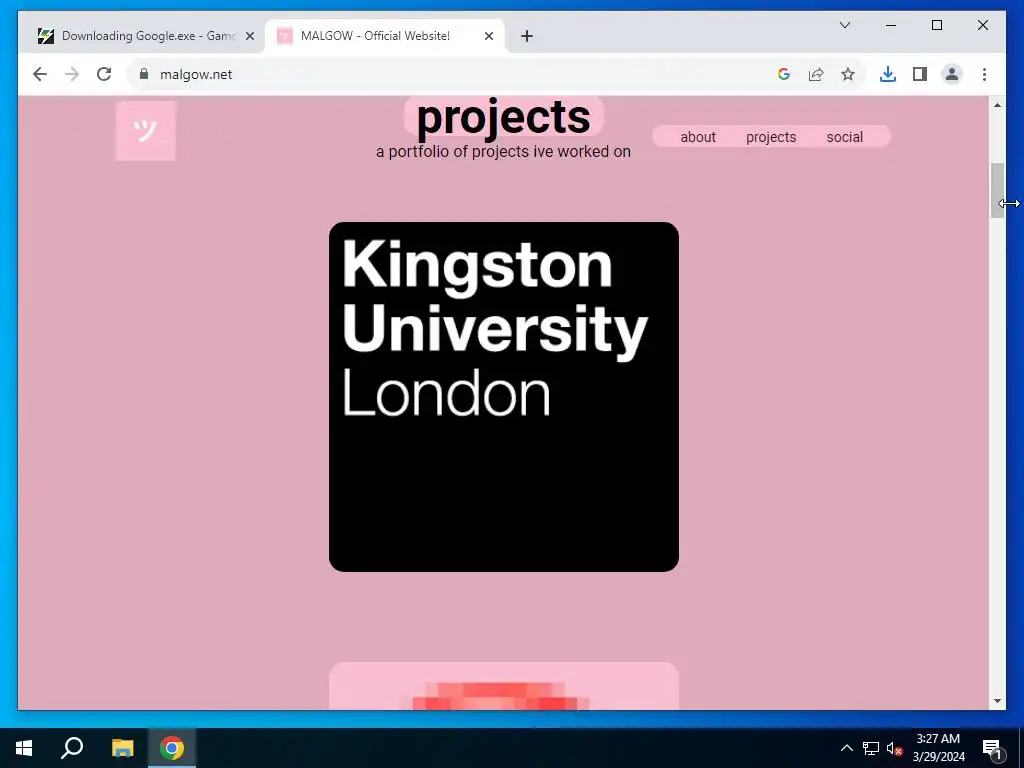
Task: Open File Explorer from the taskbar
Action: pyautogui.click(x=122, y=748)
